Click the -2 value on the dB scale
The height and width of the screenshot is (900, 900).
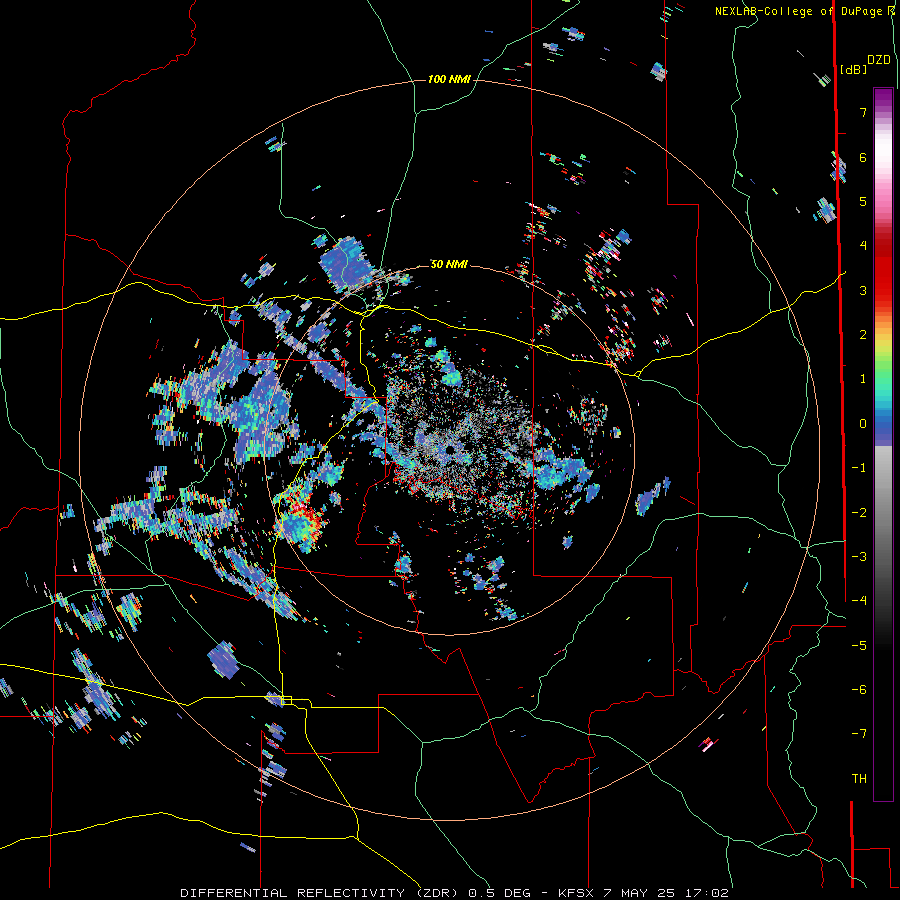coord(859,513)
